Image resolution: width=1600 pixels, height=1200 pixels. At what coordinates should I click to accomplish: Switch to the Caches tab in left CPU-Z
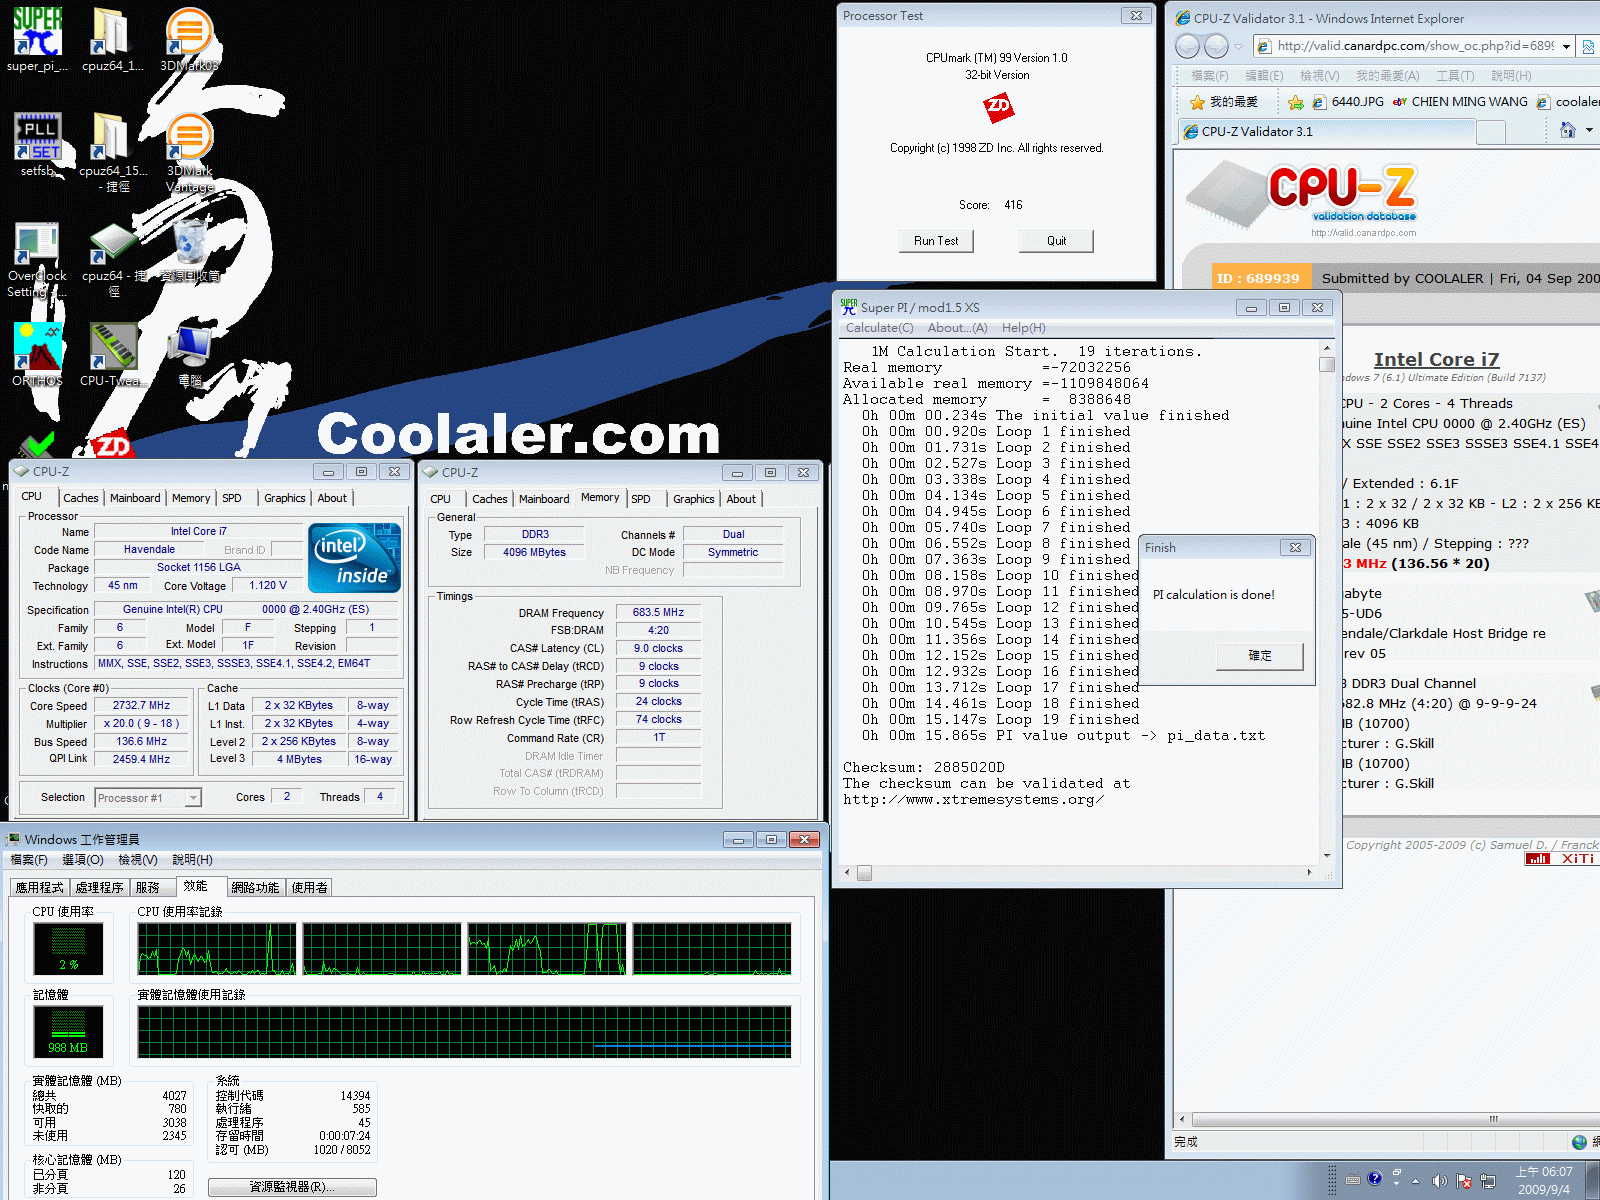81,498
